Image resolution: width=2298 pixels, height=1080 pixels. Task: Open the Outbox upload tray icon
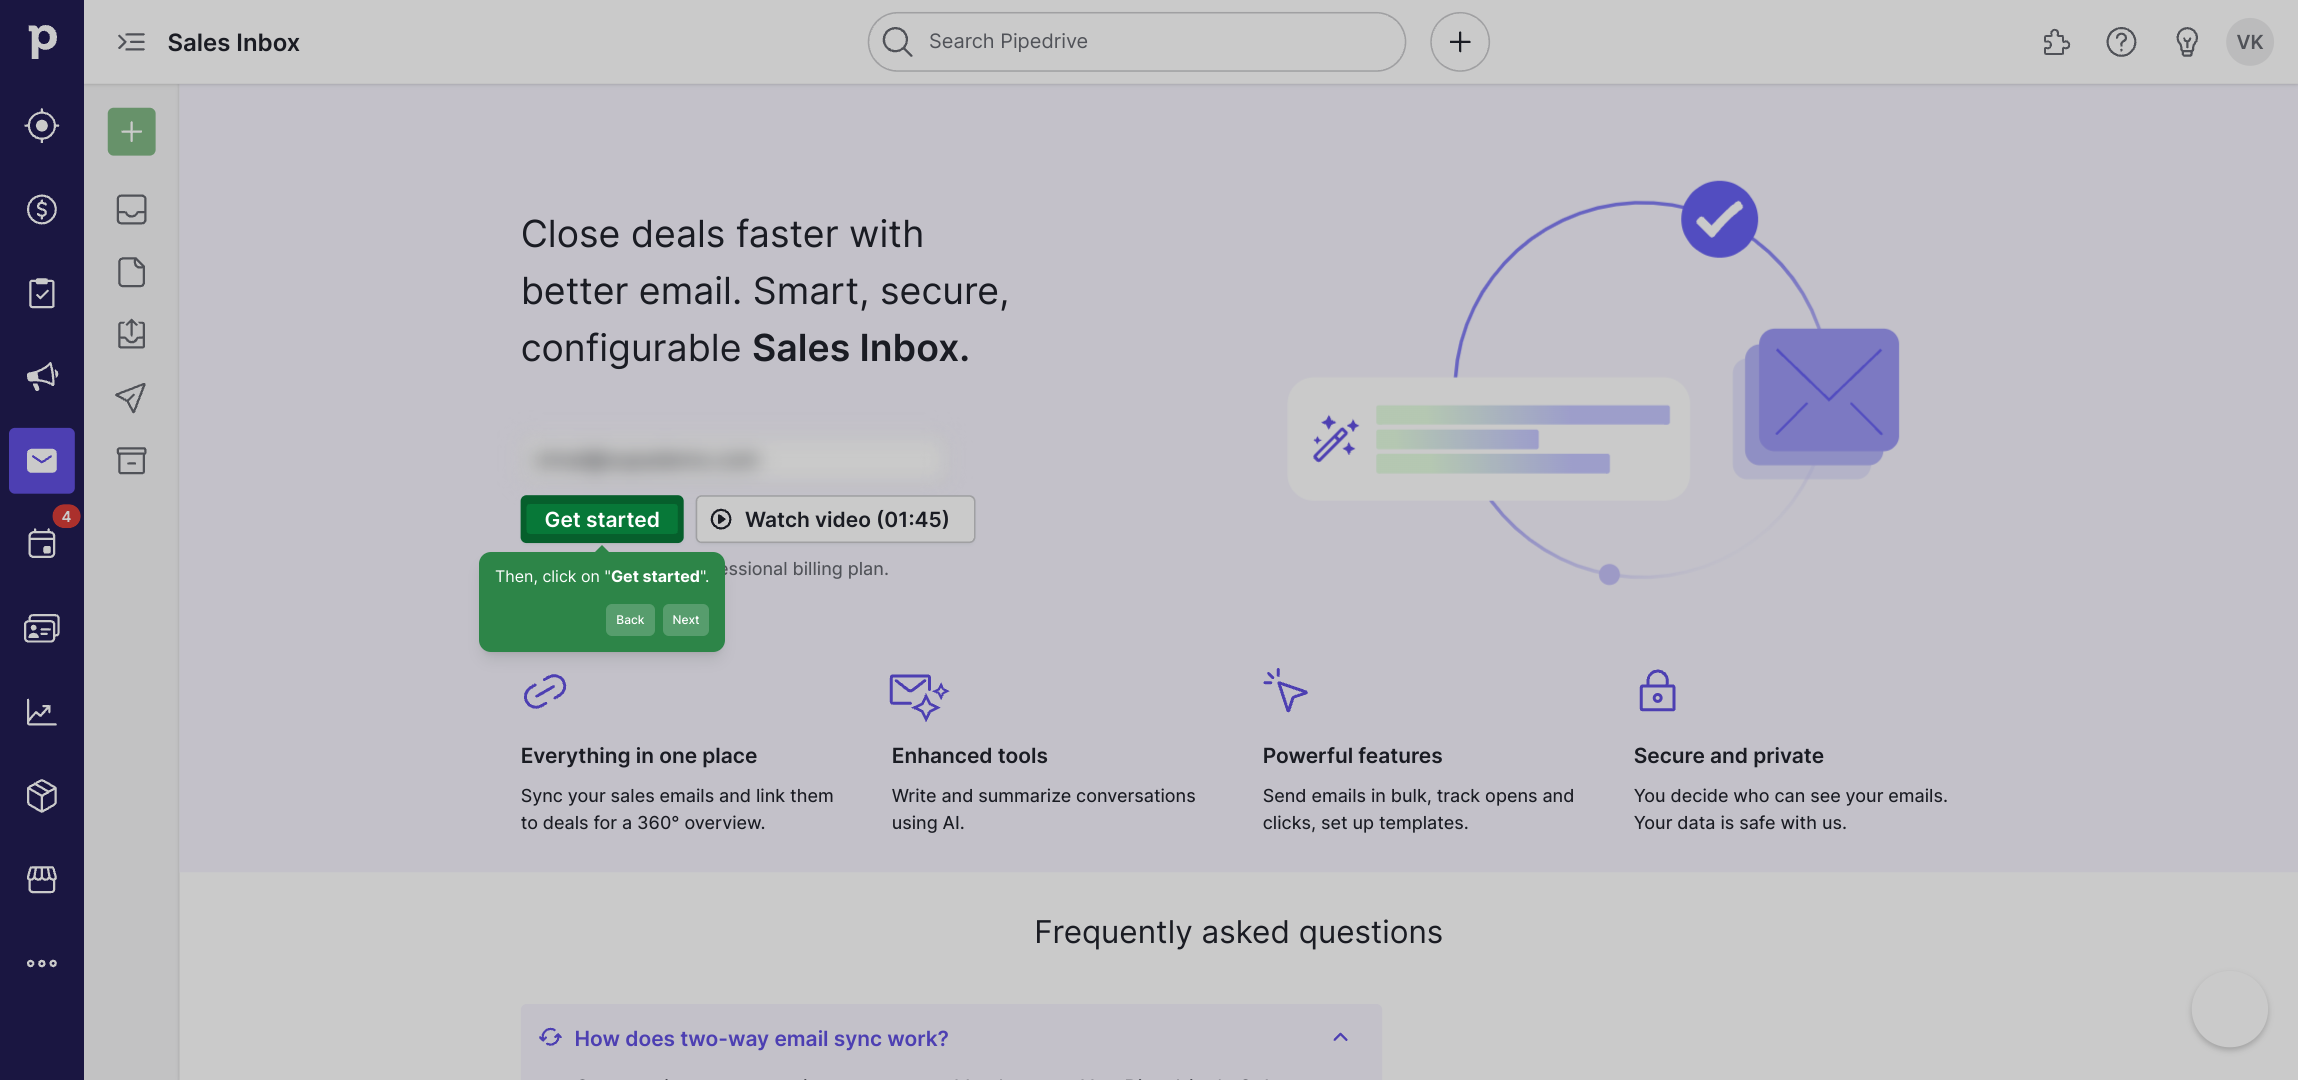coord(132,334)
